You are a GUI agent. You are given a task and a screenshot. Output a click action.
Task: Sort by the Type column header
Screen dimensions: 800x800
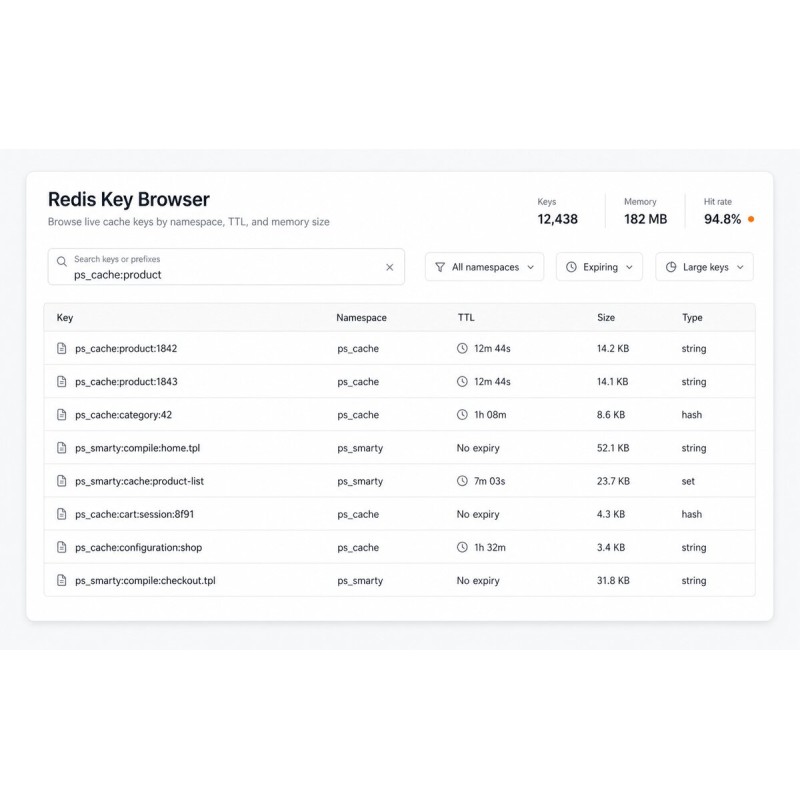[692, 317]
